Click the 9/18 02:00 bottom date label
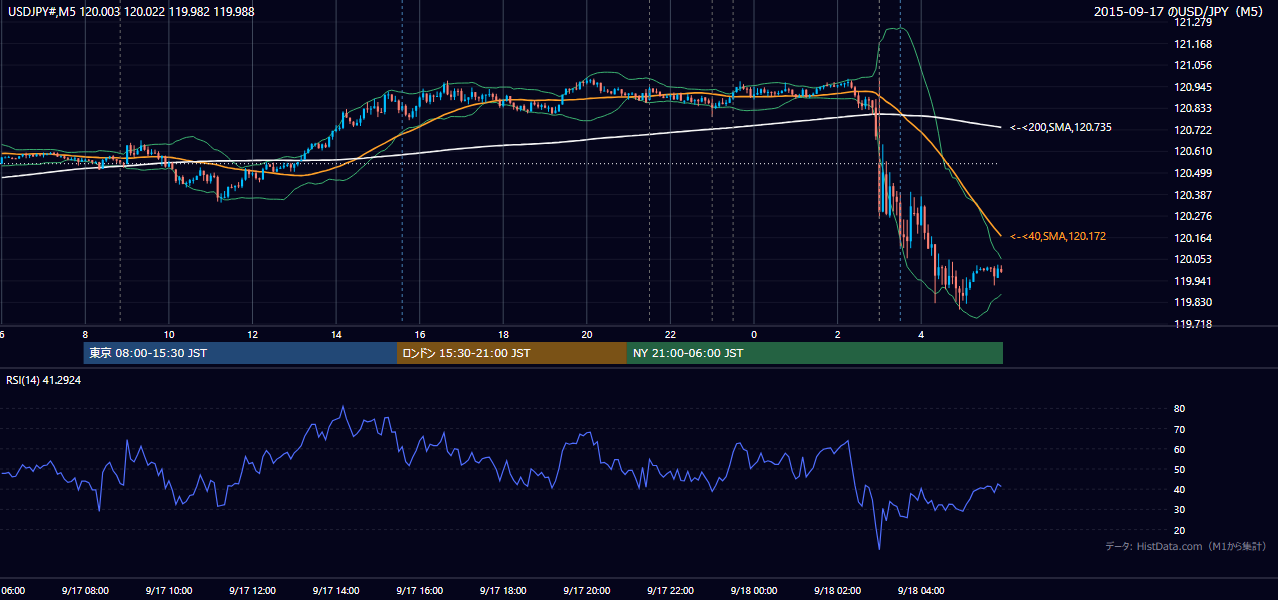The image size is (1278, 600). coord(837,590)
